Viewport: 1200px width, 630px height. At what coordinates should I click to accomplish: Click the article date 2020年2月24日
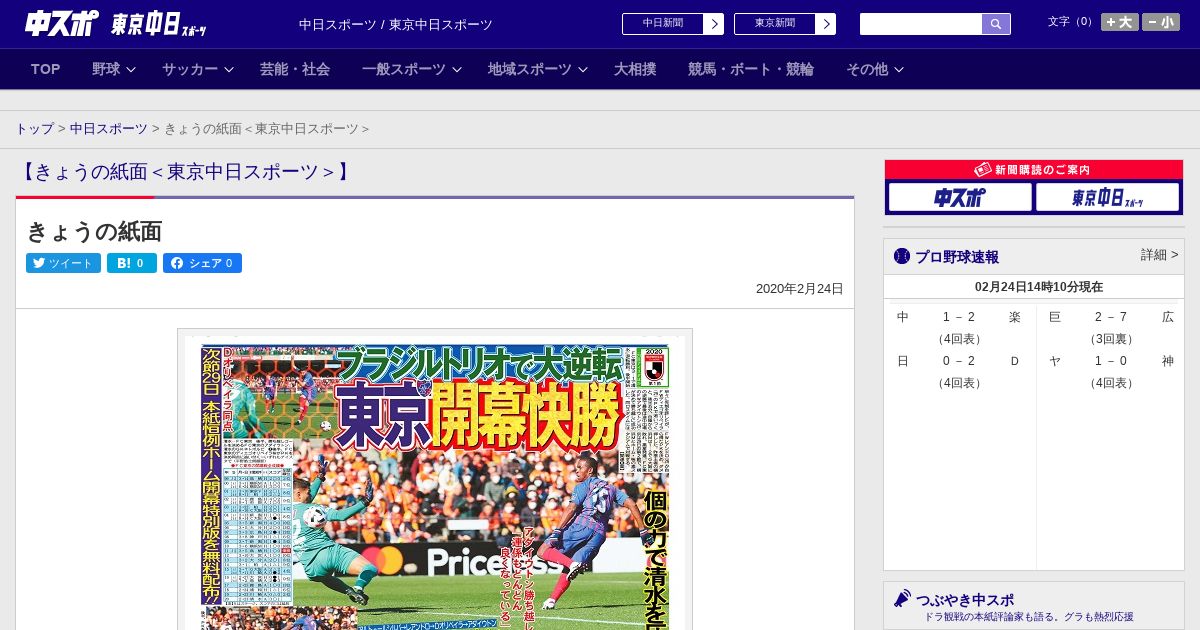pyautogui.click(x=800, y=289)
